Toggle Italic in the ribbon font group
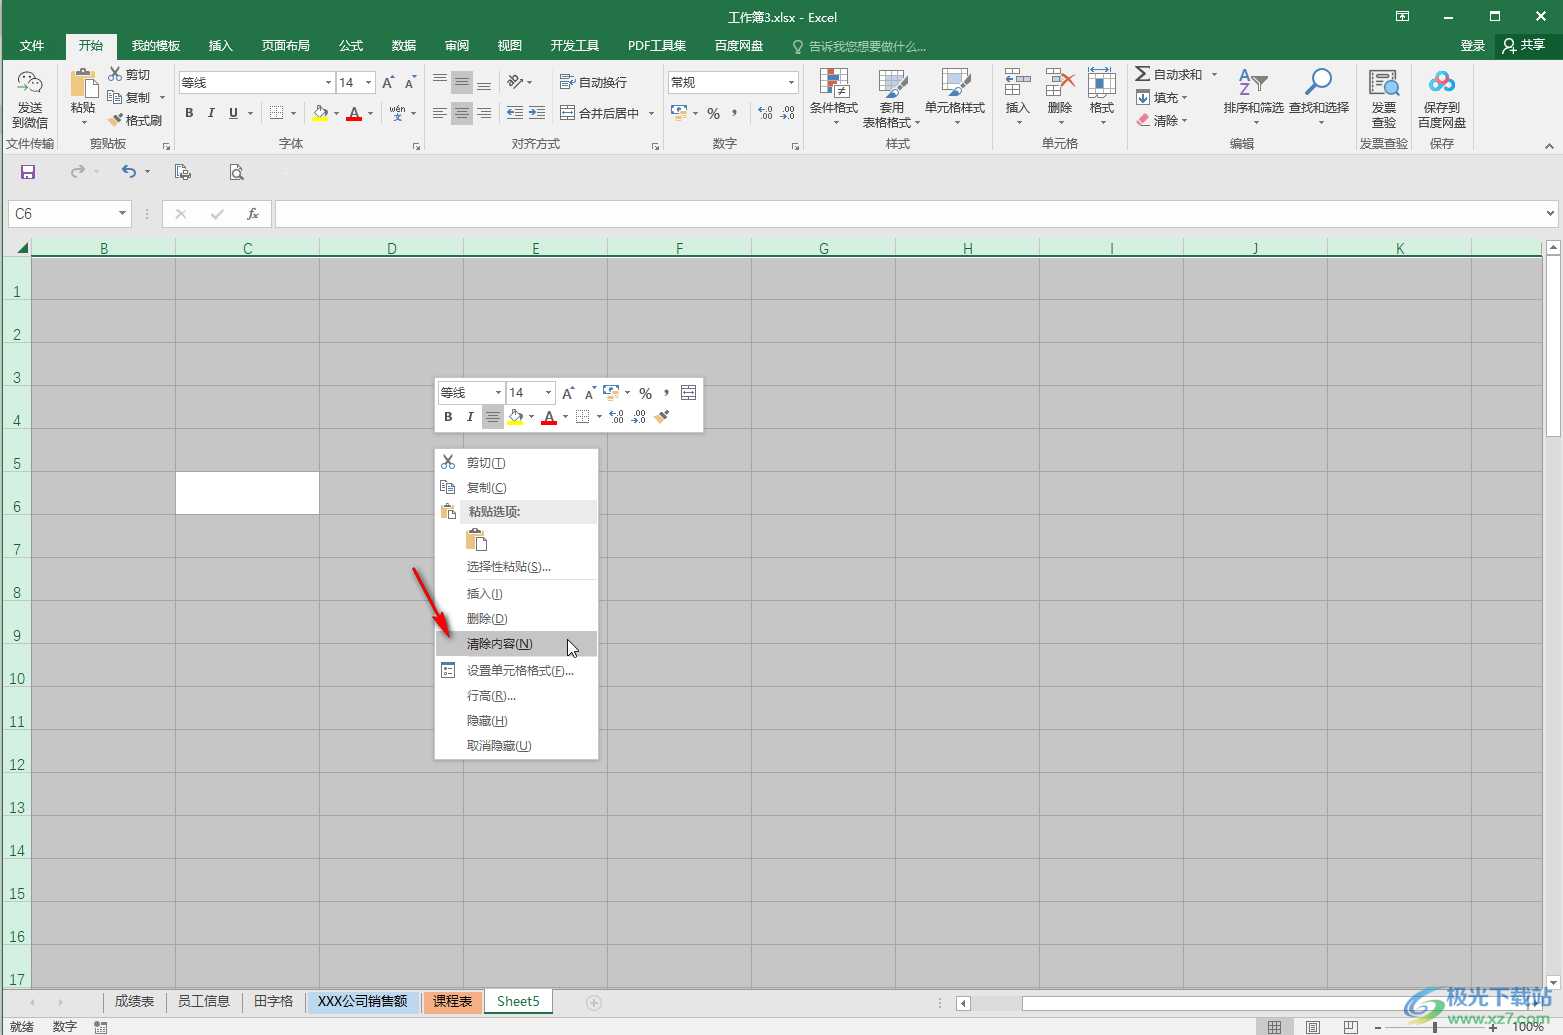1563x1035 pixels. (x=211, y=113)
